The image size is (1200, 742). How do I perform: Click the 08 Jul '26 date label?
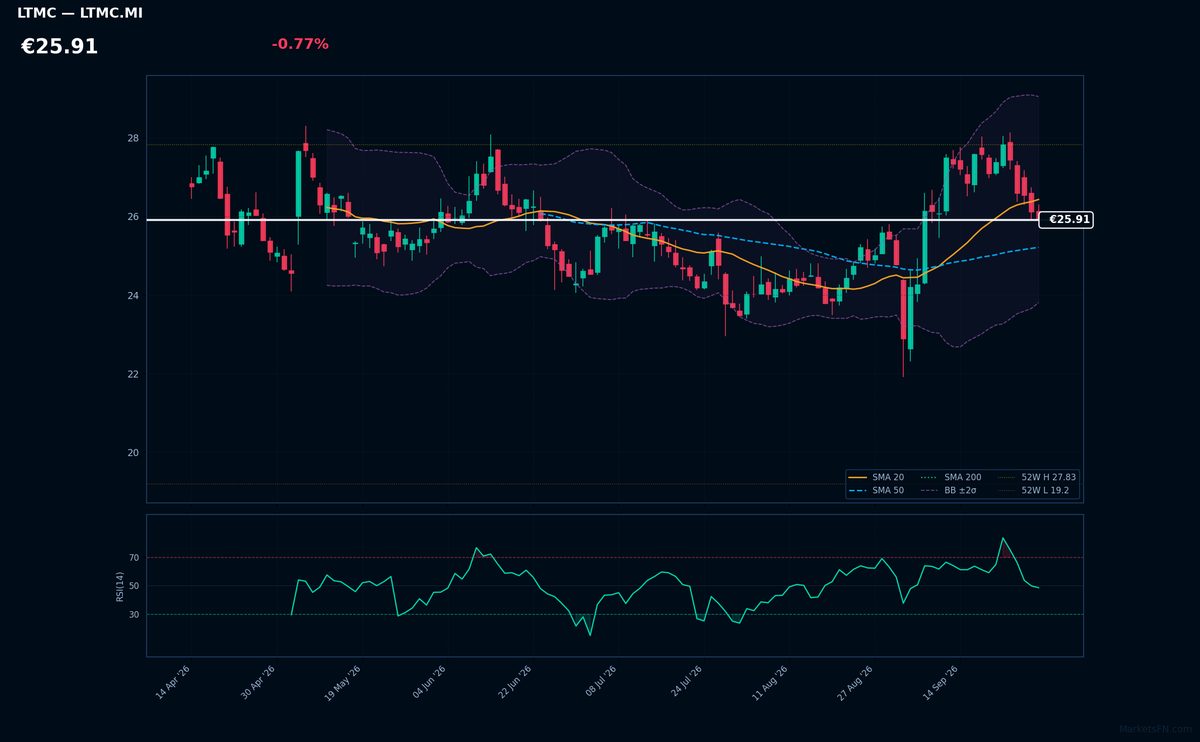[602, 682]
